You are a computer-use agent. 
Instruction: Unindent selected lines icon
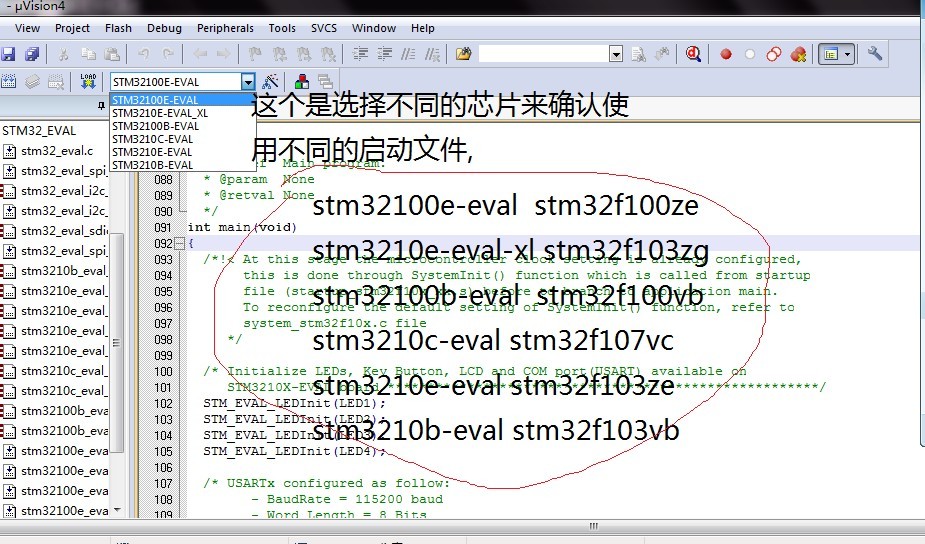click(384, 54)
